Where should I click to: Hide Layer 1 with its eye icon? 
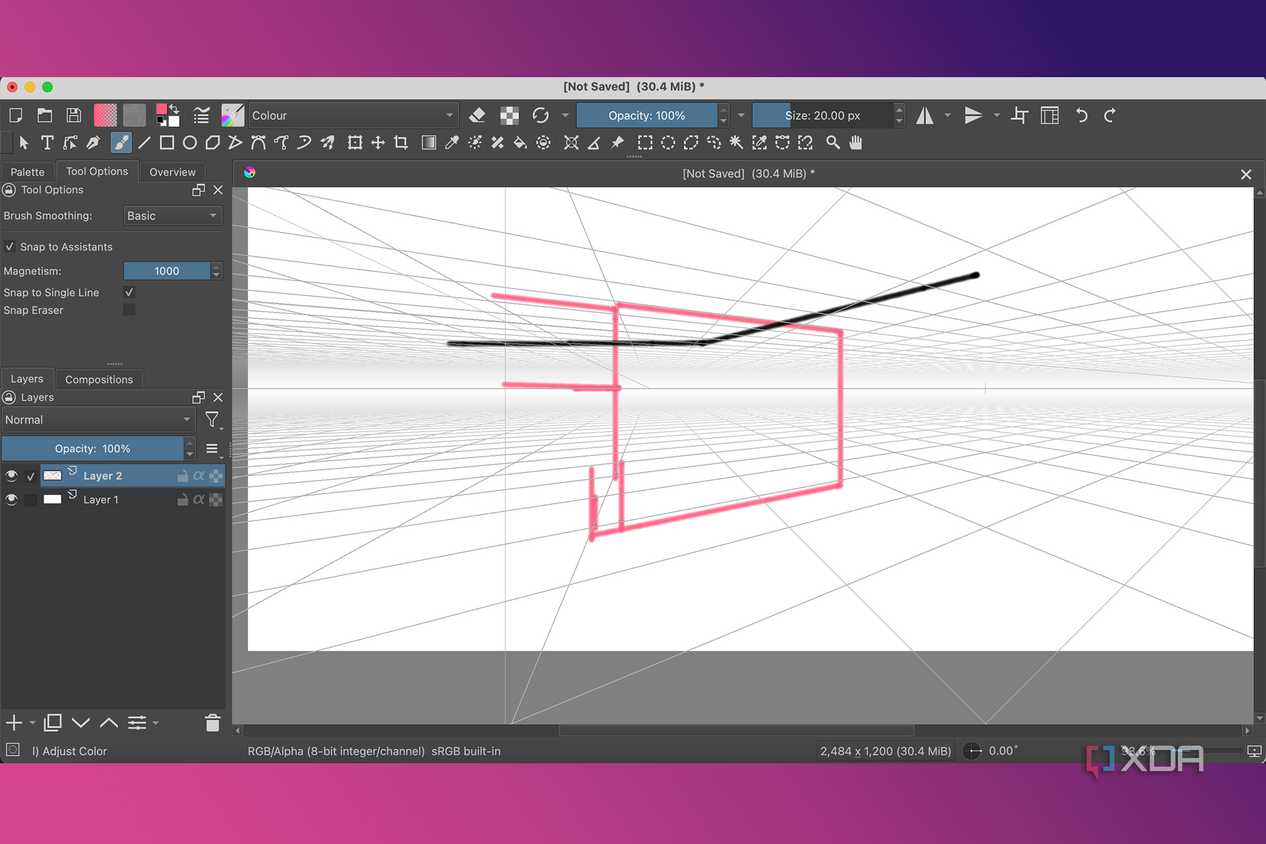(x=12, y=499)
